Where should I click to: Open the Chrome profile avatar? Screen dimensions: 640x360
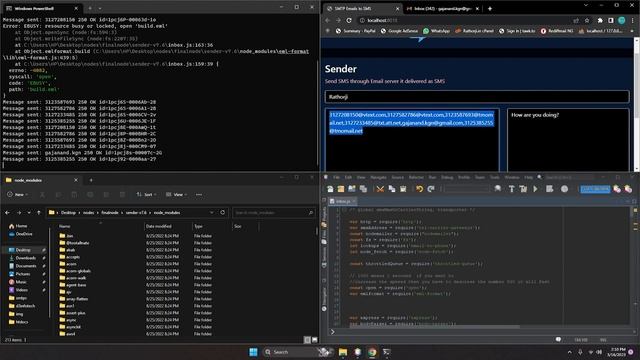(622, 20)
